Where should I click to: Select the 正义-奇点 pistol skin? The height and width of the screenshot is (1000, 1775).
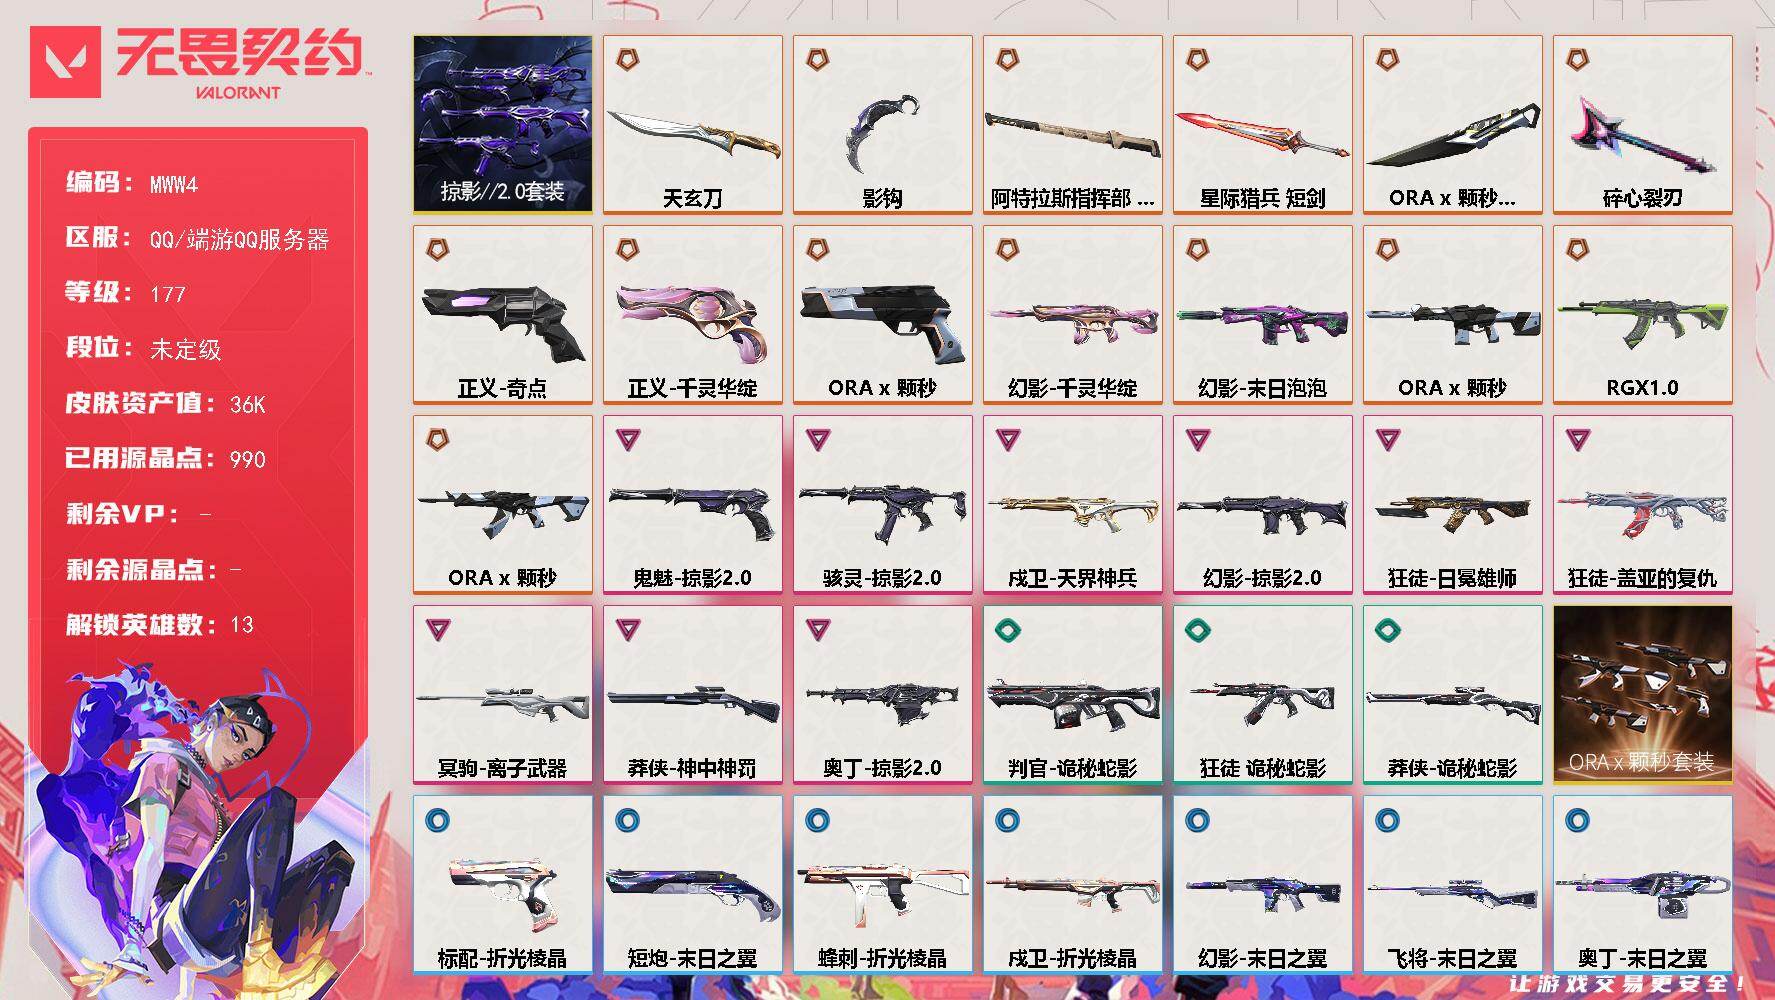click(503, 315)
